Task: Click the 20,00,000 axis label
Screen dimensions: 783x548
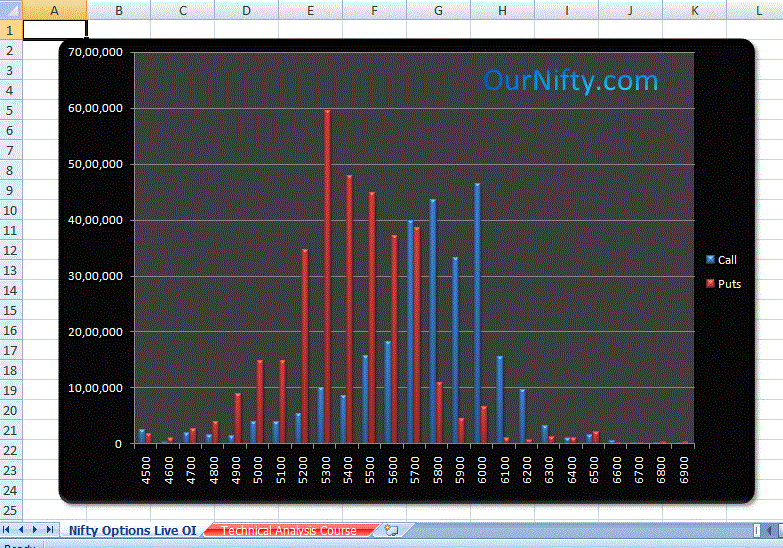Action: (x=95, y=332)
